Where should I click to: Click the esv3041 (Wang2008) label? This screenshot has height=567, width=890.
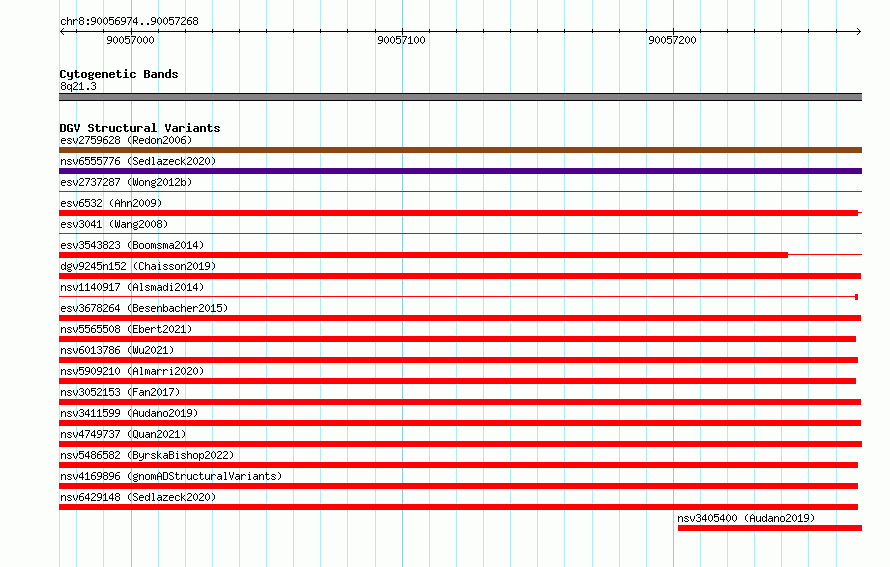tap(114, 224)
